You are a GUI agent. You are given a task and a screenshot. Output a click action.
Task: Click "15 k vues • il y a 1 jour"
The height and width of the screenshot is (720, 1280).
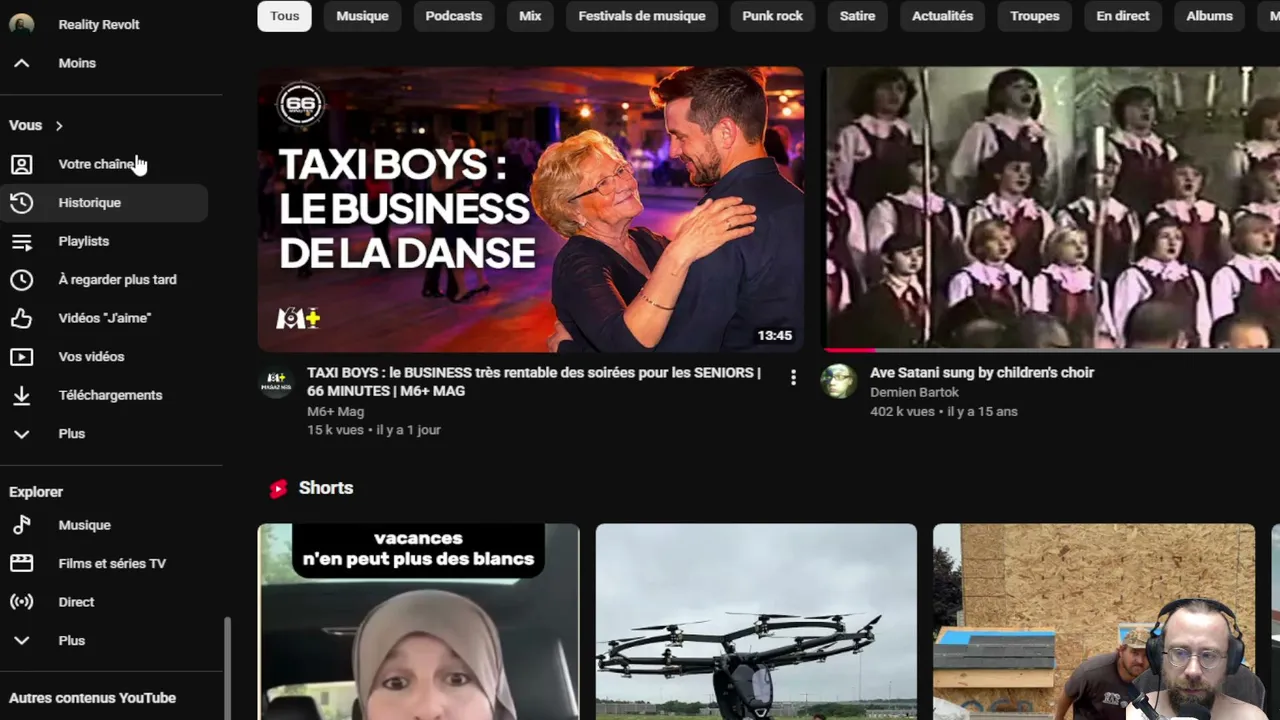coord(374,430)
